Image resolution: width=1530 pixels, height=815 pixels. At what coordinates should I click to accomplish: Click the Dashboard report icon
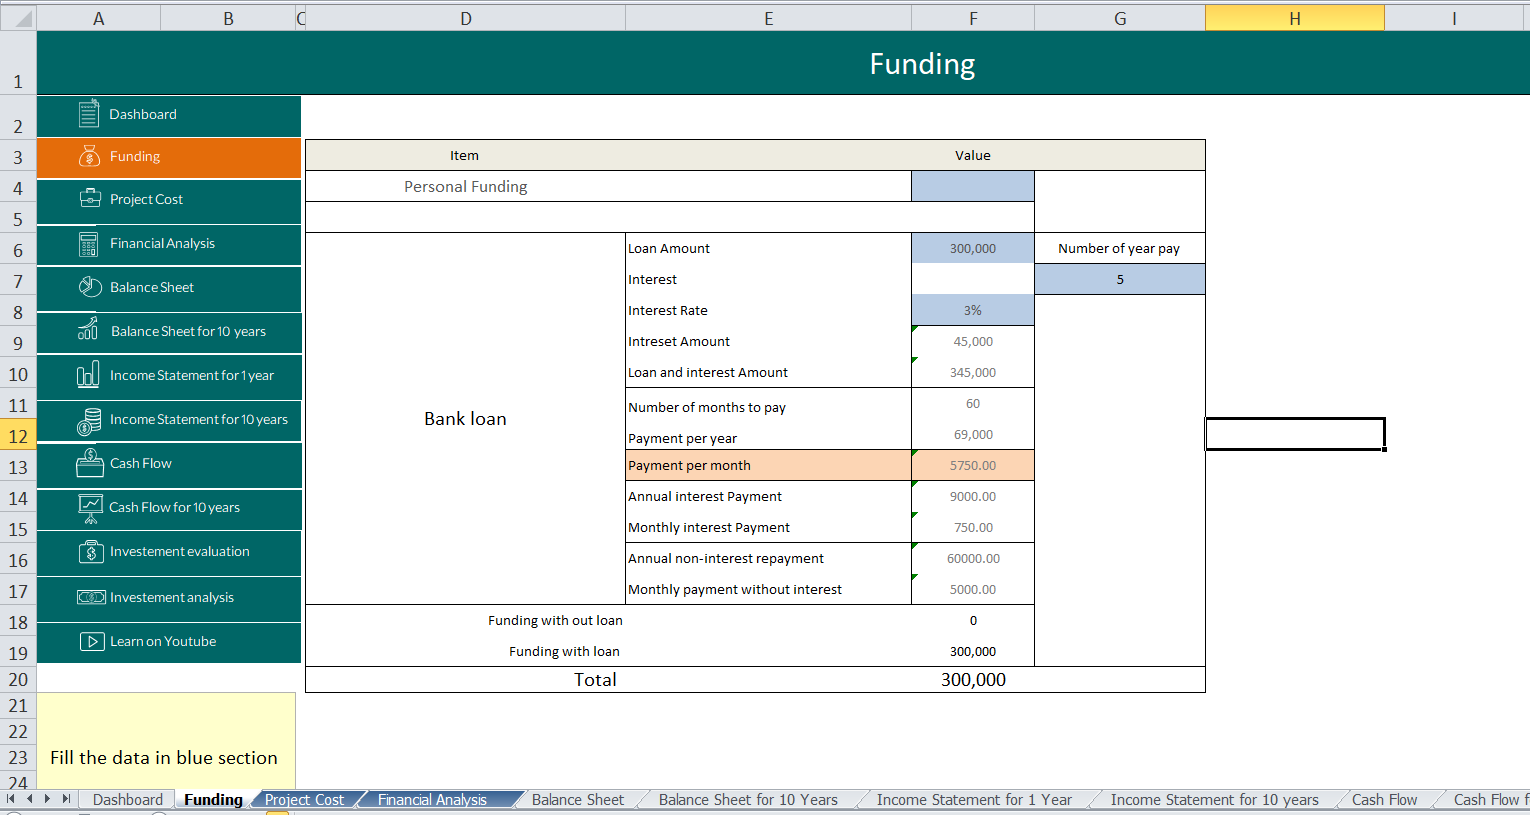[x=88, y=115]
